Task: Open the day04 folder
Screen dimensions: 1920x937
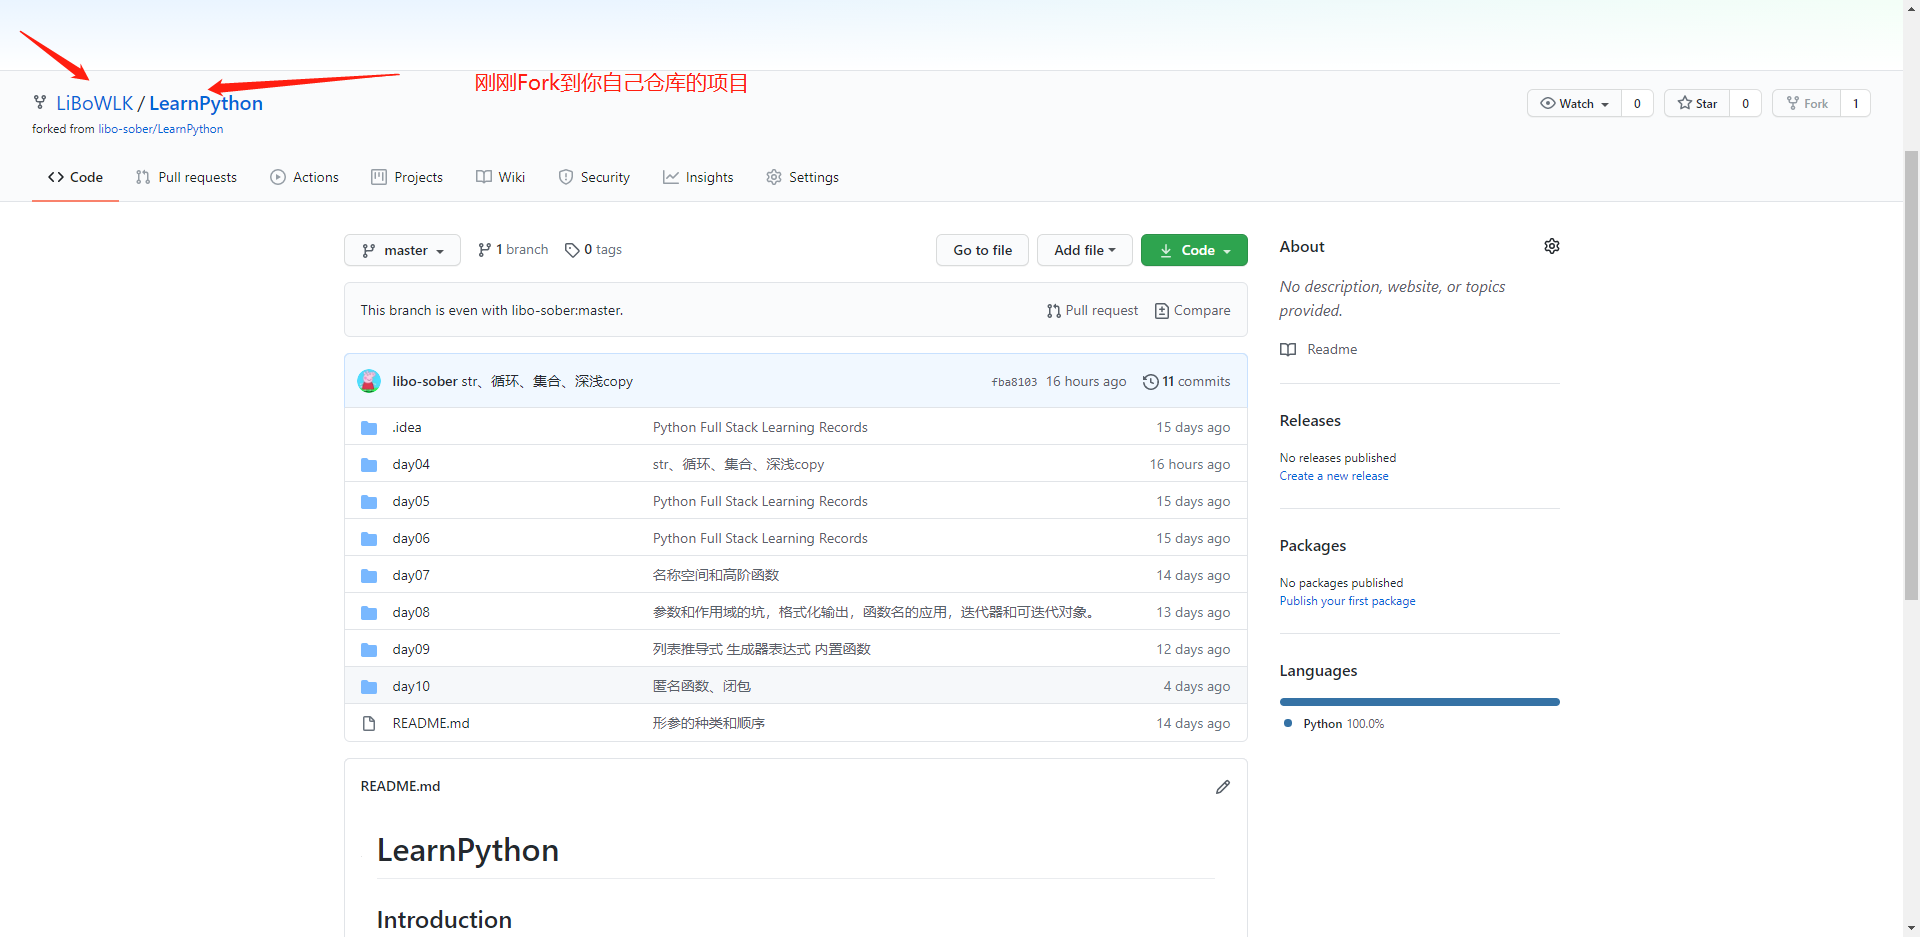Action: [411, 464]
